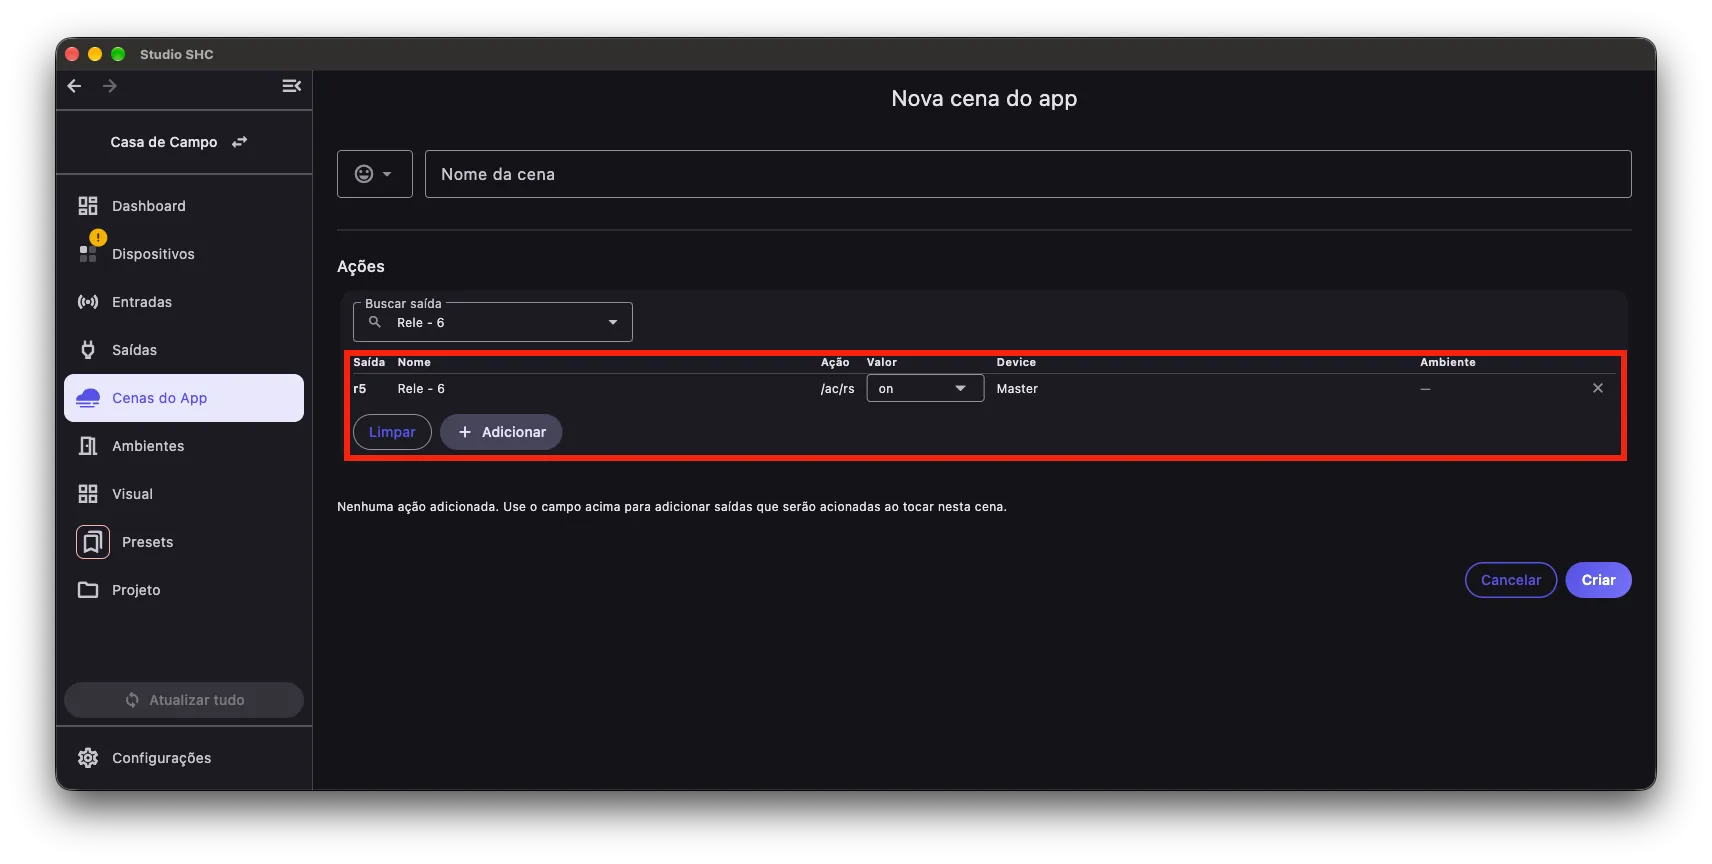Click the /ac/rs action cell
1712x864 pixels.
click(838, 389)
